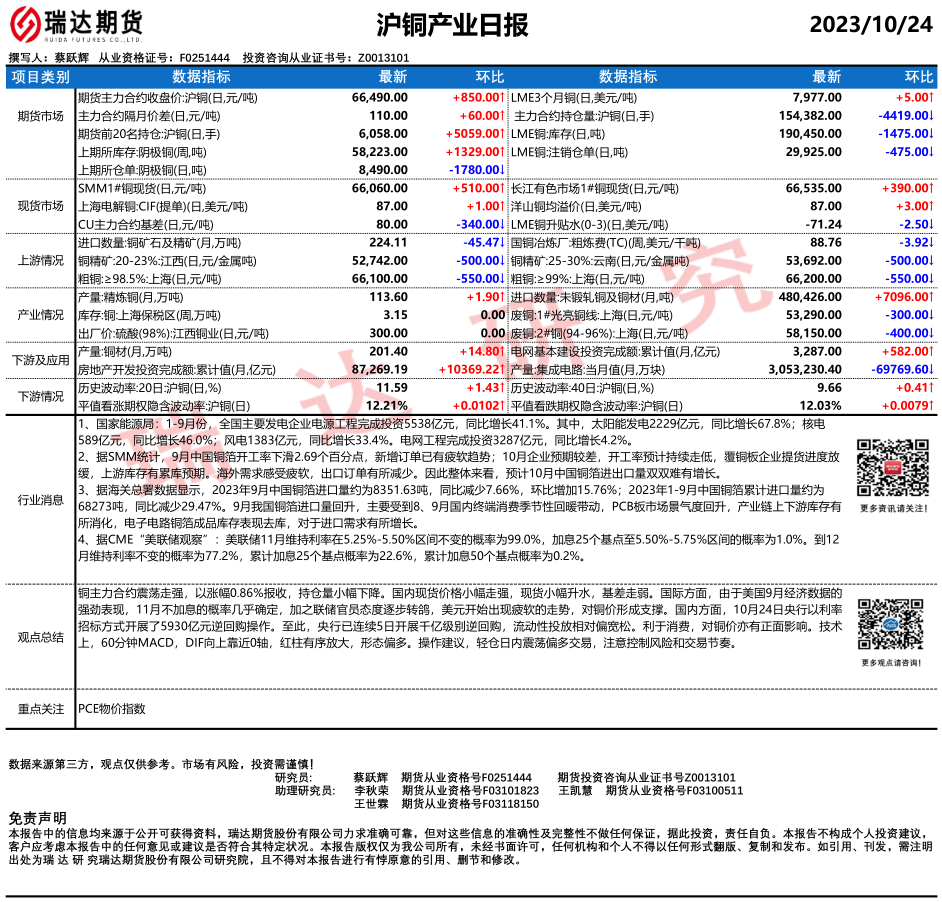Click the QR code above 更多观点请咨询
Image resolution: width=942 pixels, height=902 pixels.
[885, 625]
